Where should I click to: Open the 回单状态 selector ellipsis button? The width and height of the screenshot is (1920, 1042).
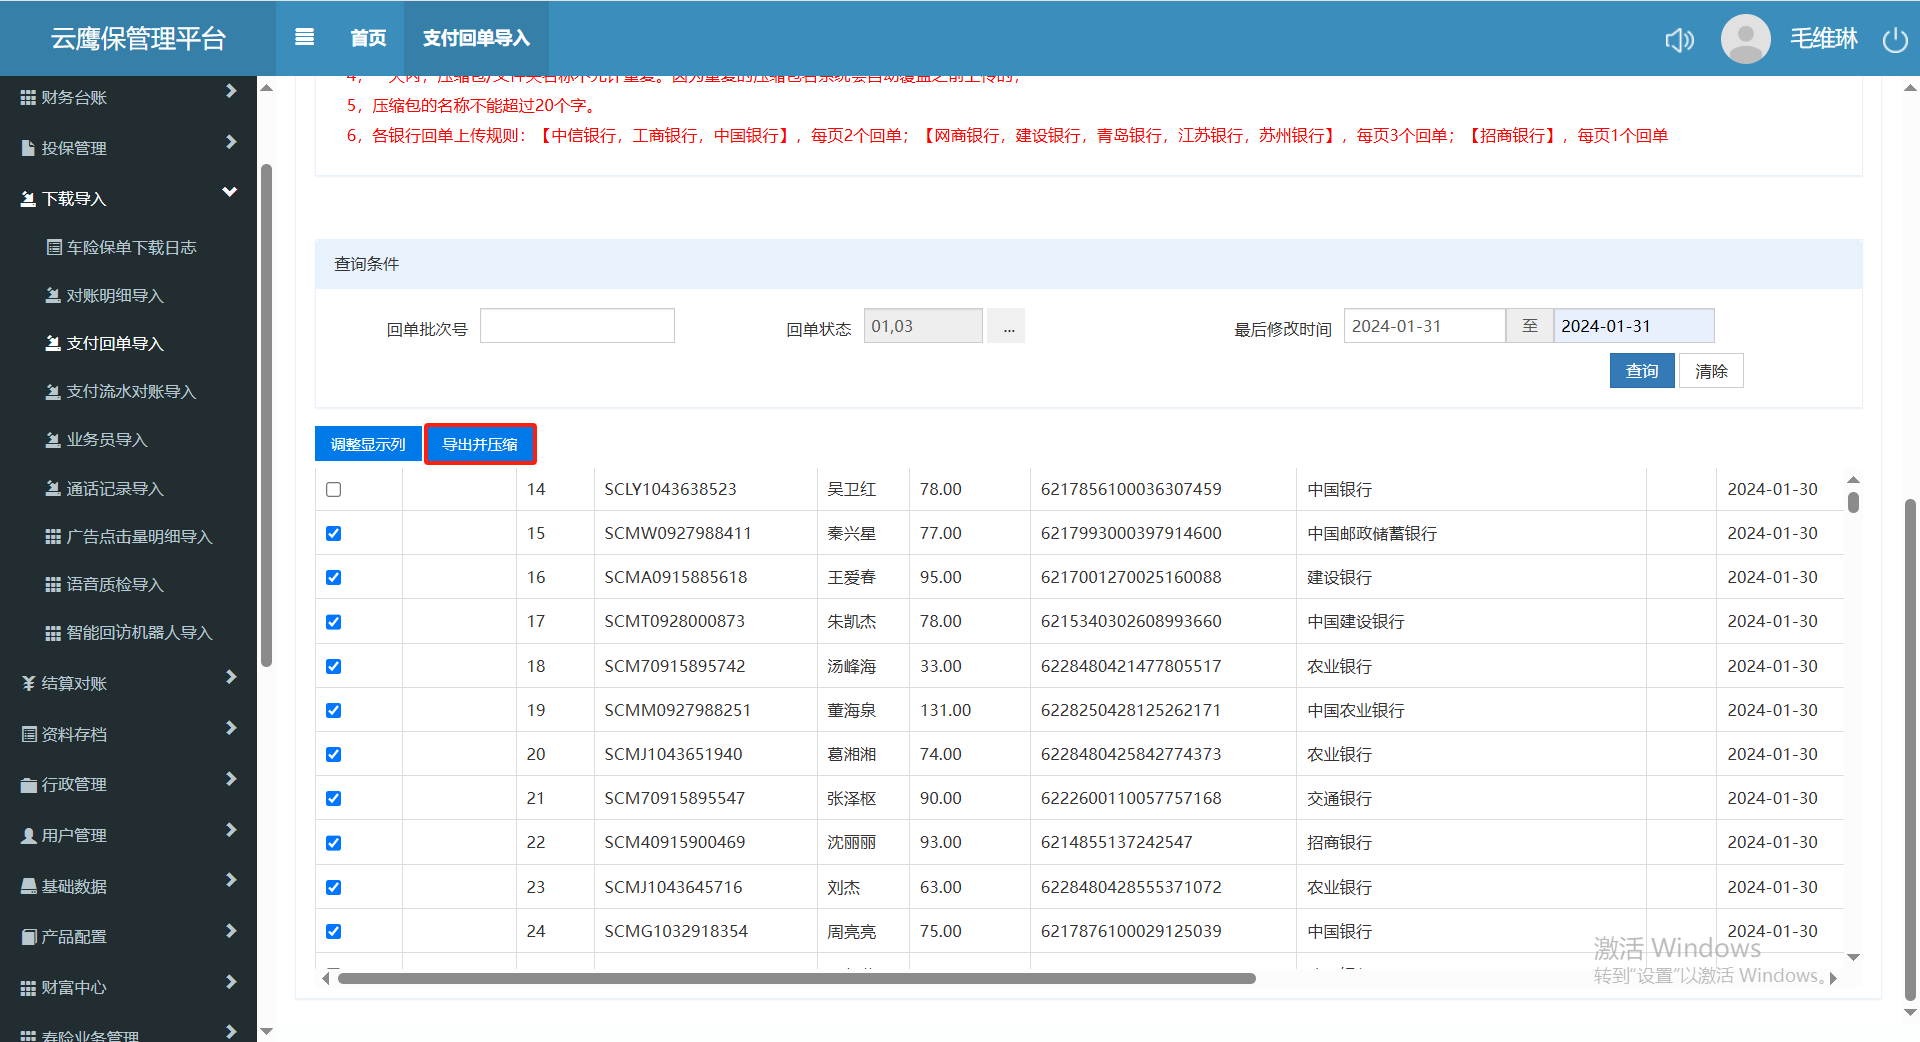tap(1008, 327)
